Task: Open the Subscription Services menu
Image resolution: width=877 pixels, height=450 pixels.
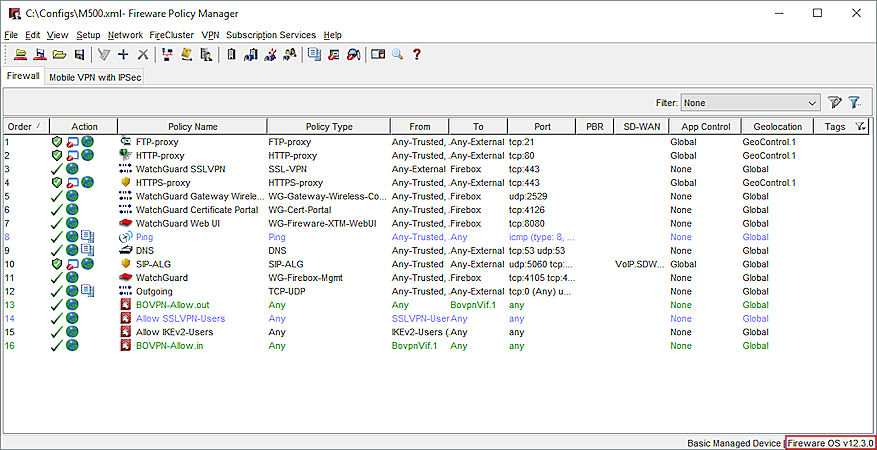Action: [x=270, y=35]
